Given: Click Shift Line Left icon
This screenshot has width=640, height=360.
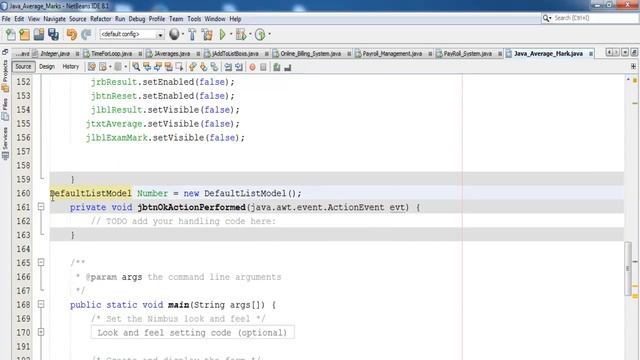Looking at the screenshot, I should click(x=228, y=67).
